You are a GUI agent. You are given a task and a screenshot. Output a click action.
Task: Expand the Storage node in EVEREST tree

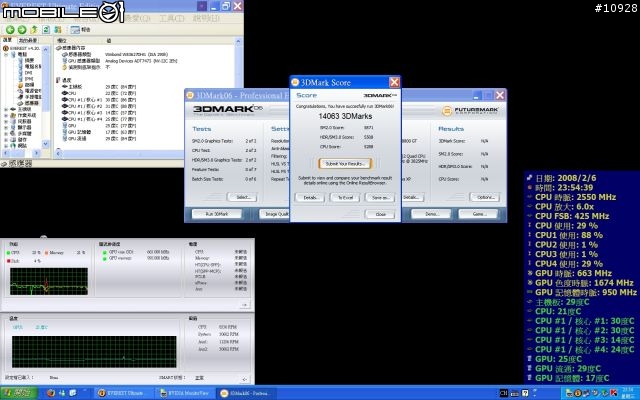6,140
